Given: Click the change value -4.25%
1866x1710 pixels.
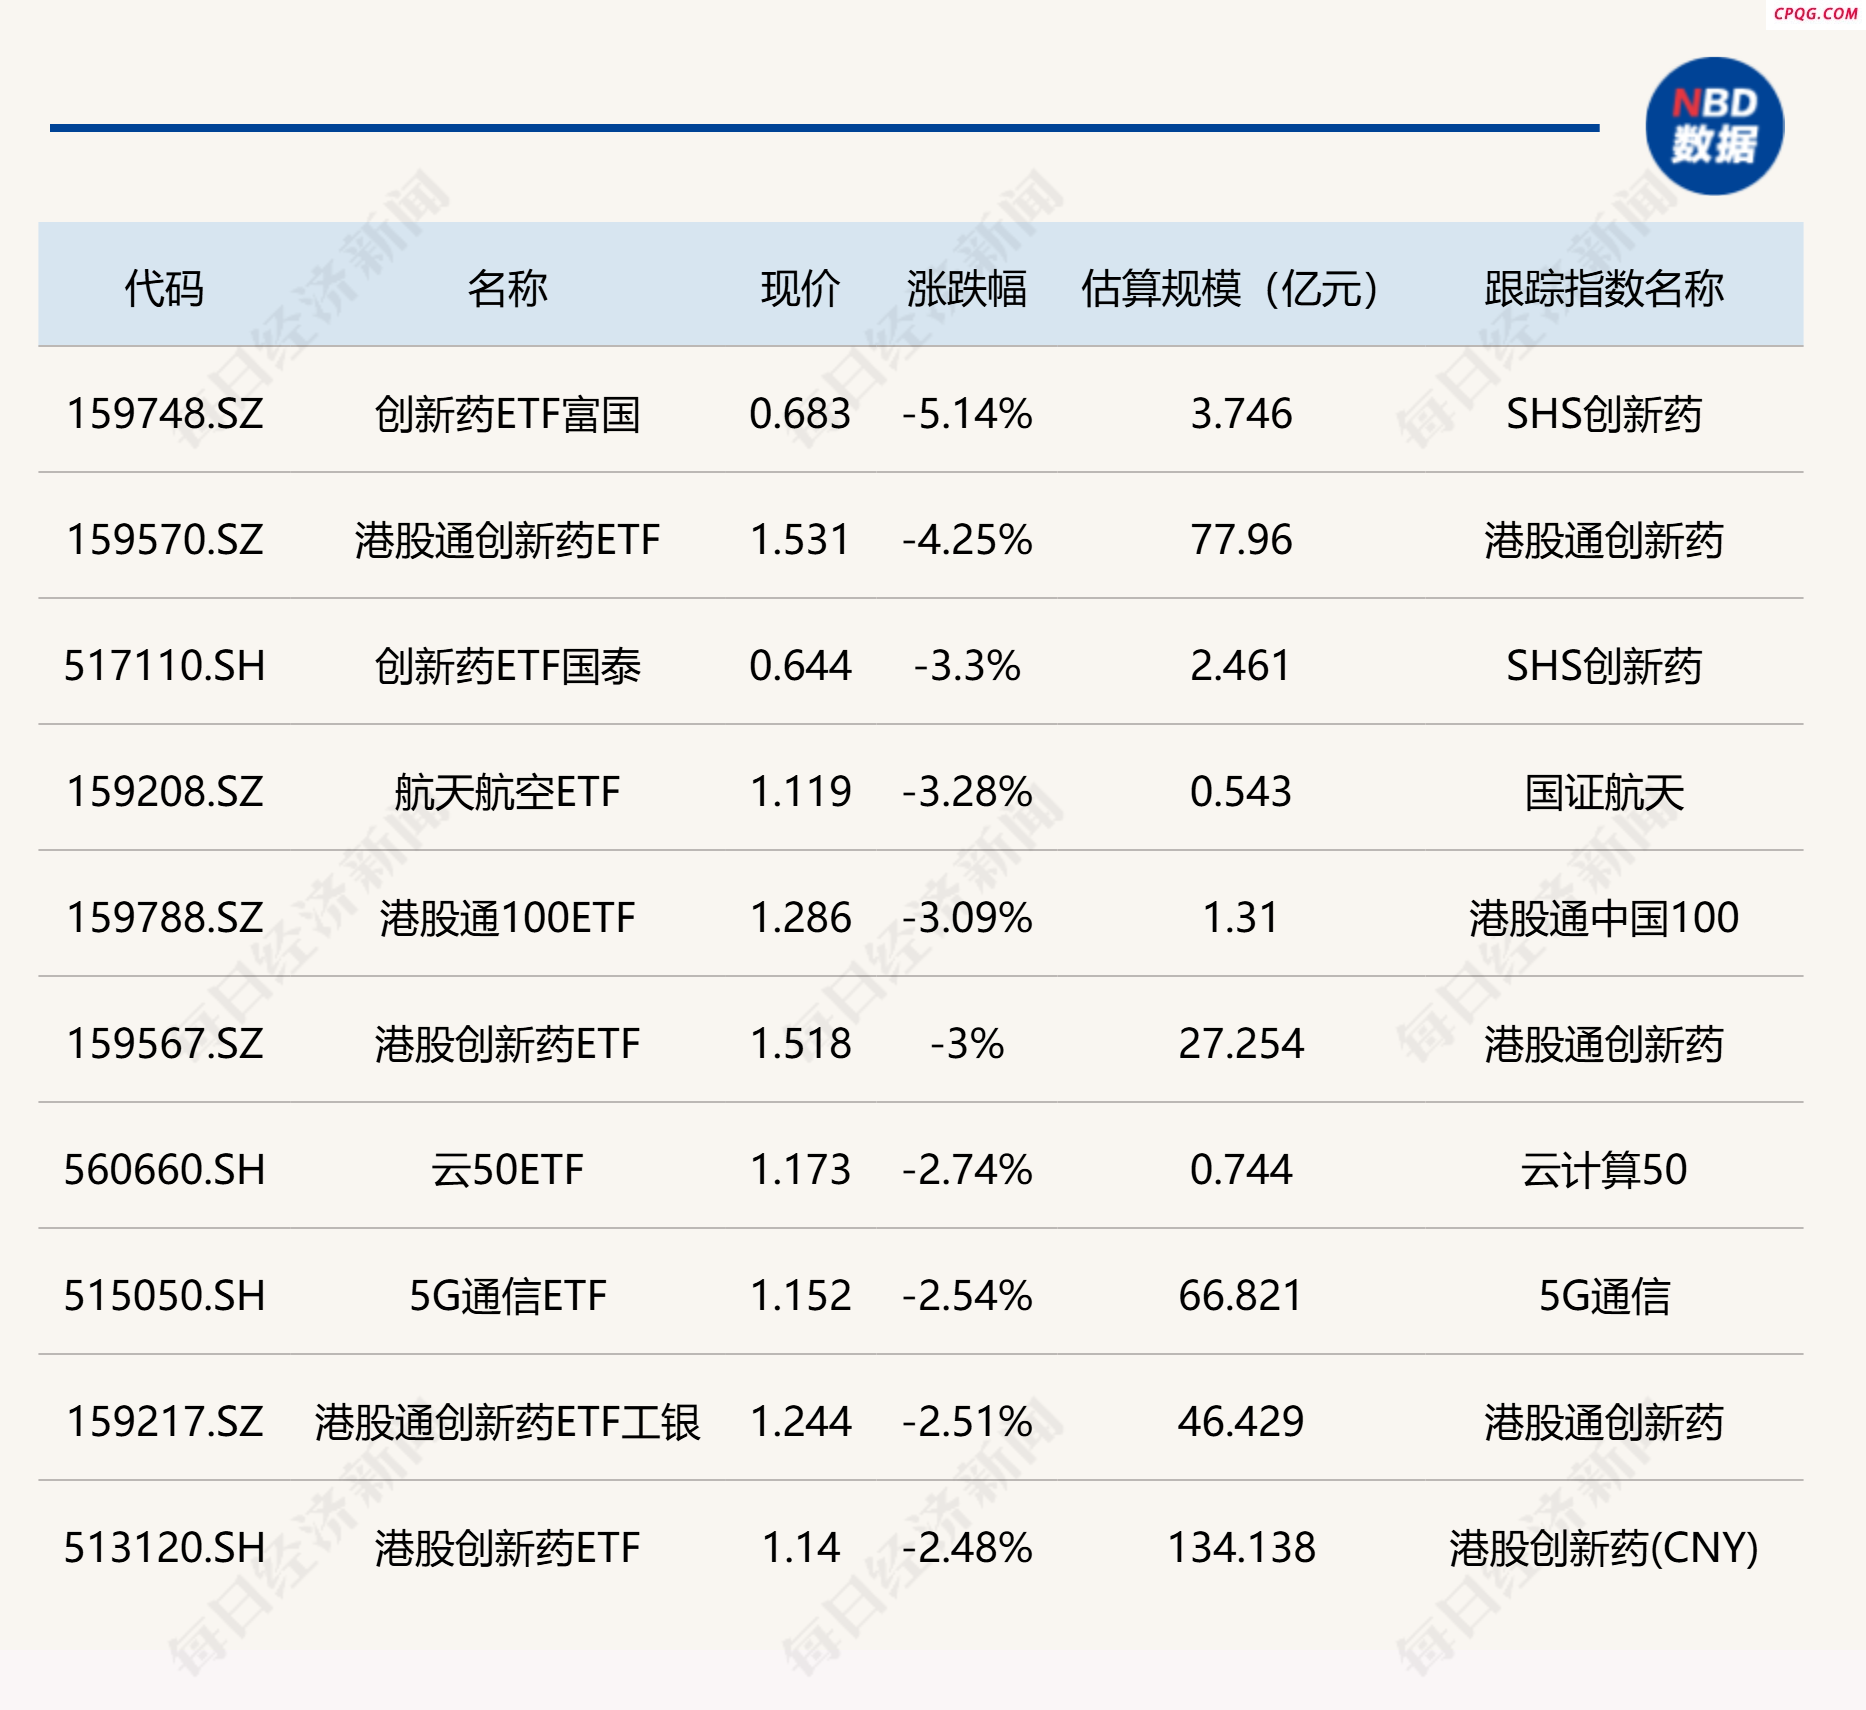Looking at the screenshot, I should coord(967,539).
